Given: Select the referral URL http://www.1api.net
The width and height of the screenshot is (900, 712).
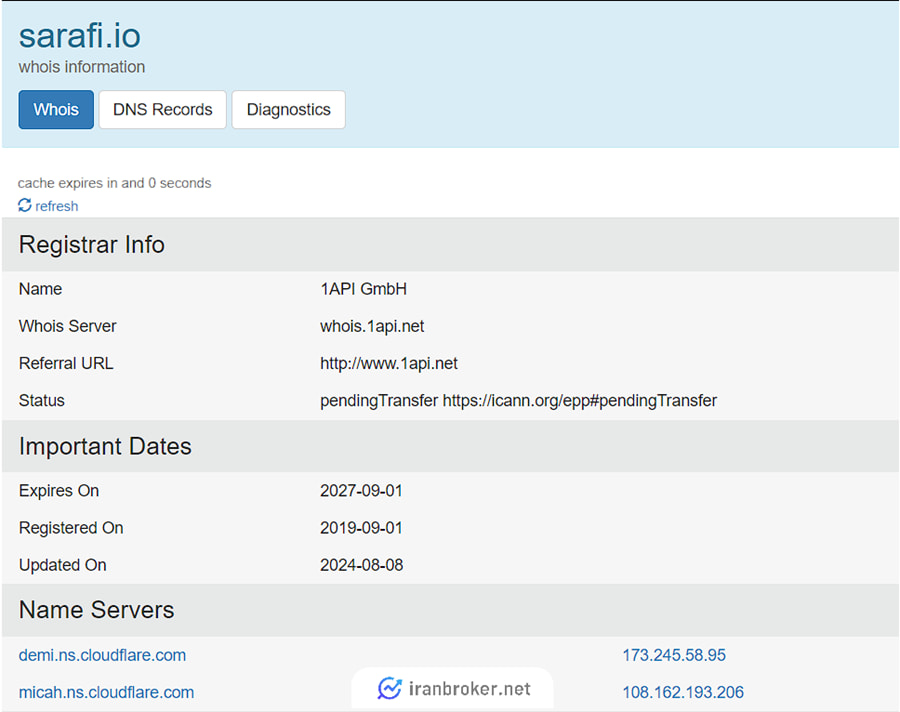Looking at the screenshot, I should pos(389,363).
